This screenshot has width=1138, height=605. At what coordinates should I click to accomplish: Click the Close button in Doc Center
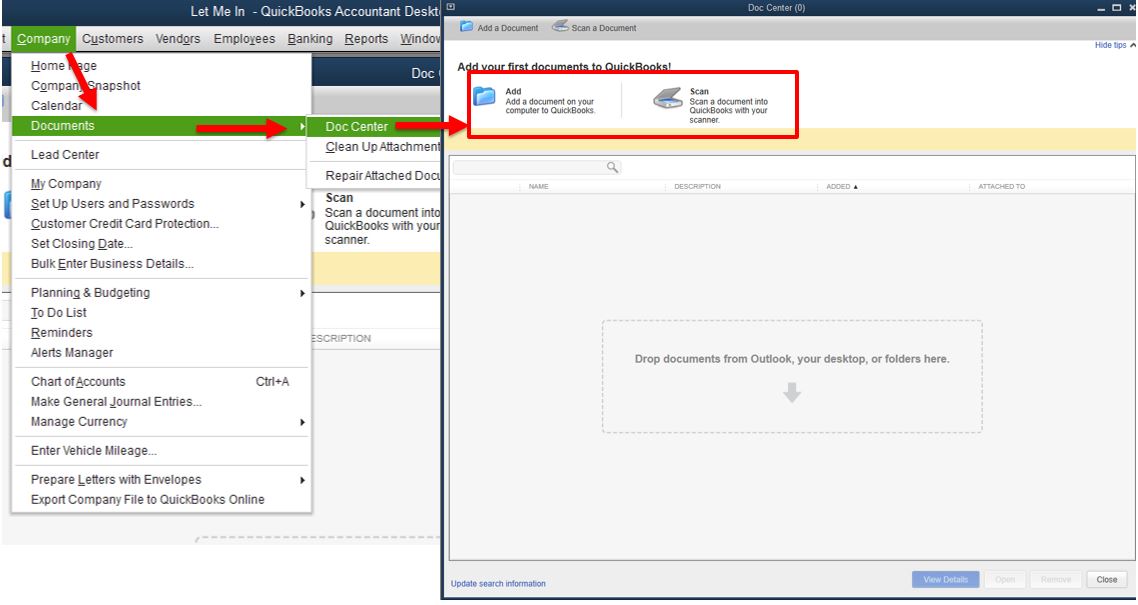[1107, 580]
